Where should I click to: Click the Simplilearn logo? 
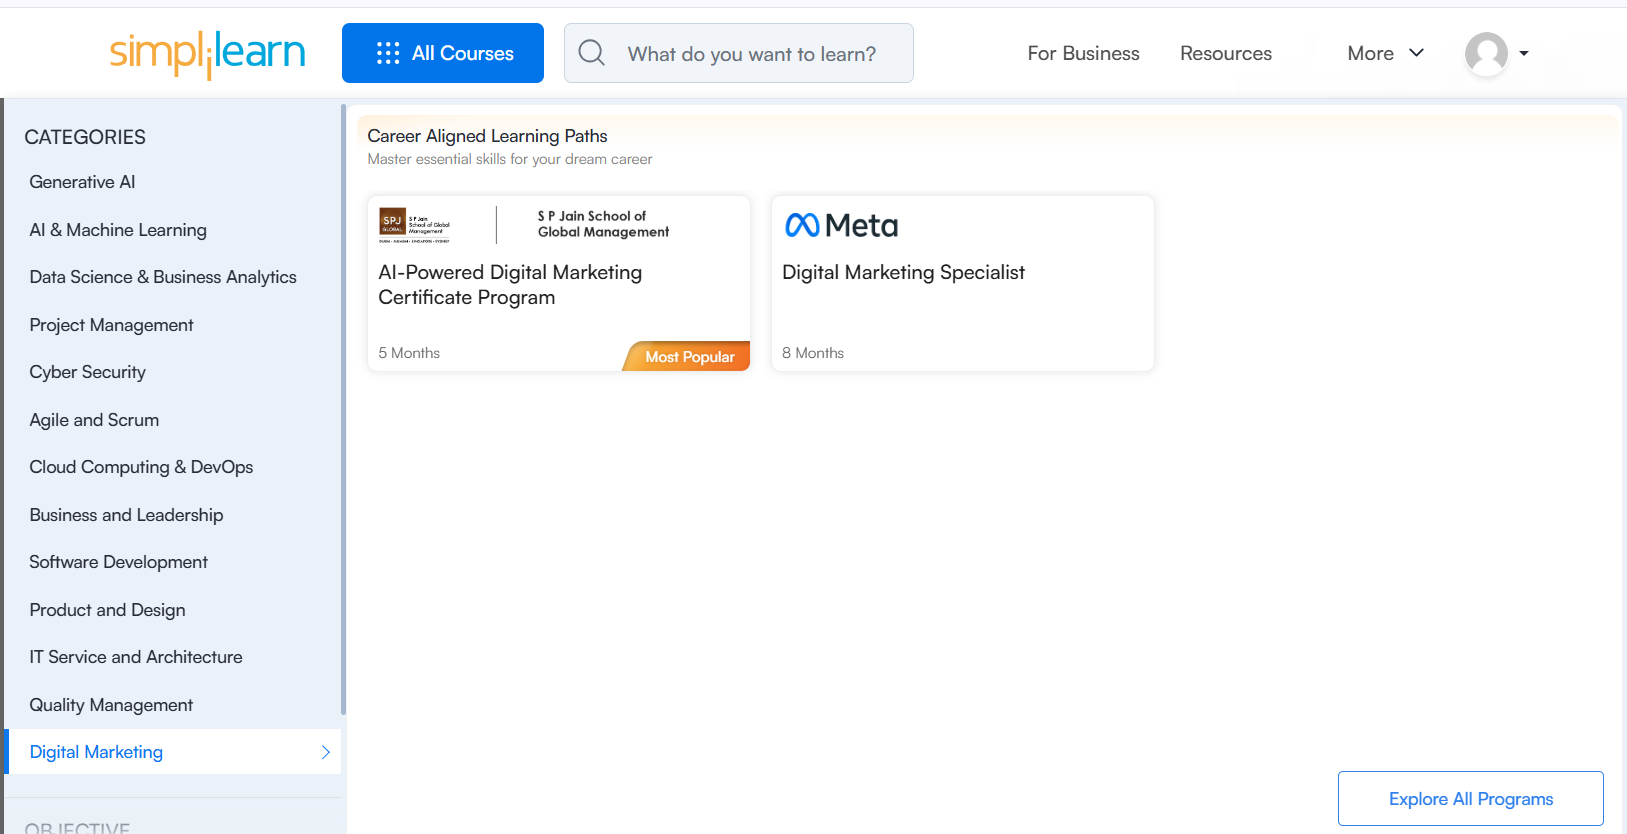point(207,54)
